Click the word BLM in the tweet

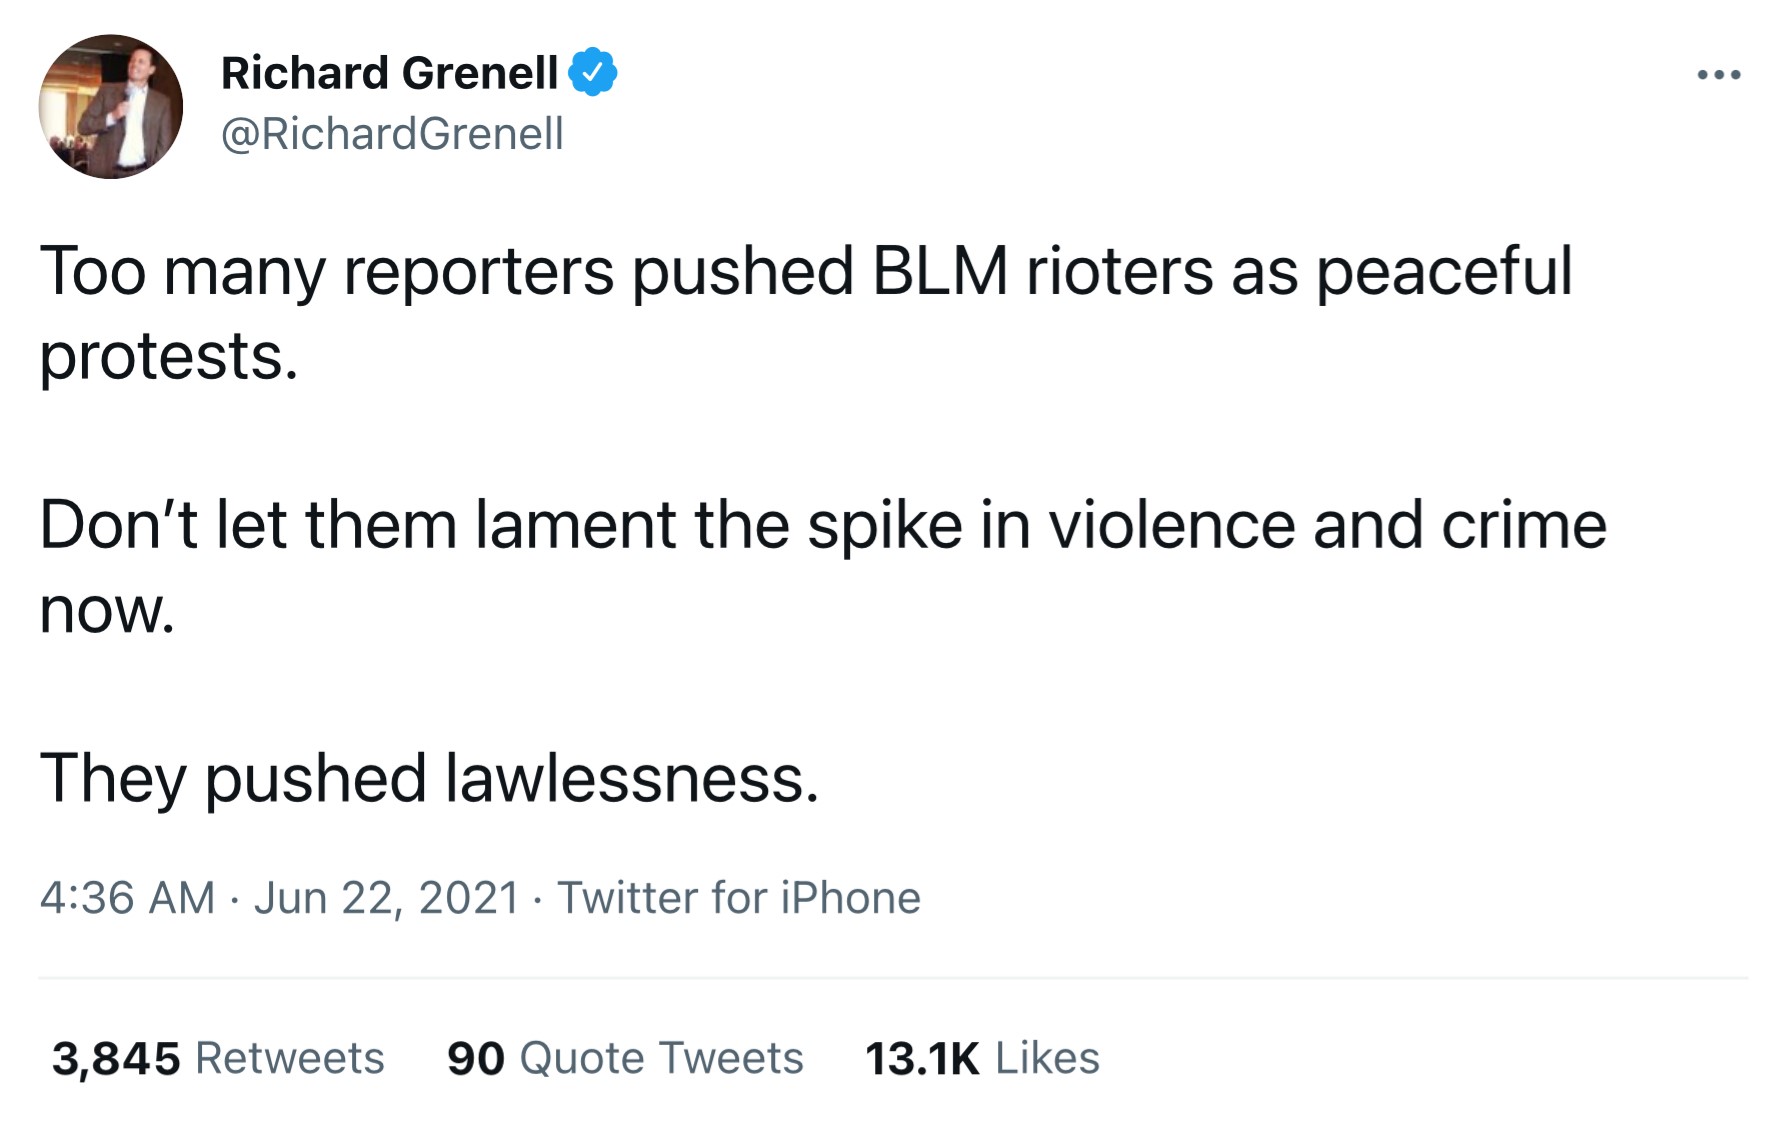(940, 271)
